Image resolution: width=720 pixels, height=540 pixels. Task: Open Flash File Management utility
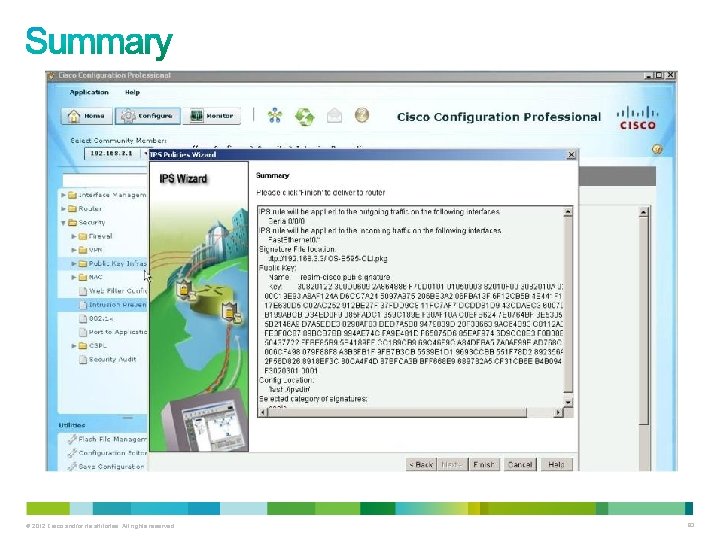click(x=112, y=439)
